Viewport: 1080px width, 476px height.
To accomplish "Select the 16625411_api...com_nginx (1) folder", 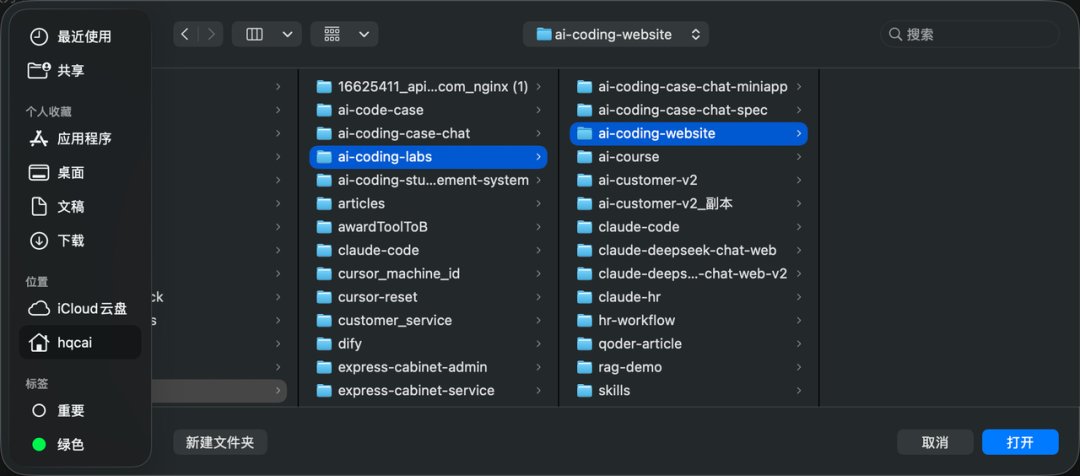I will [428, 87].
